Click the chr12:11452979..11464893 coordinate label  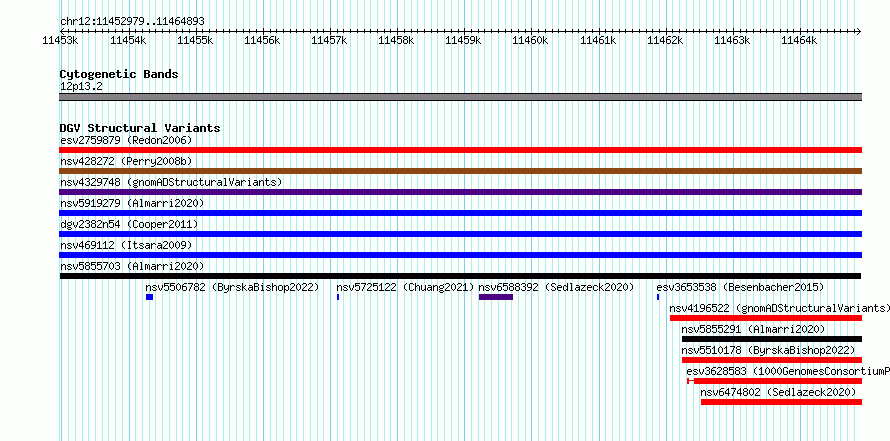132,22
